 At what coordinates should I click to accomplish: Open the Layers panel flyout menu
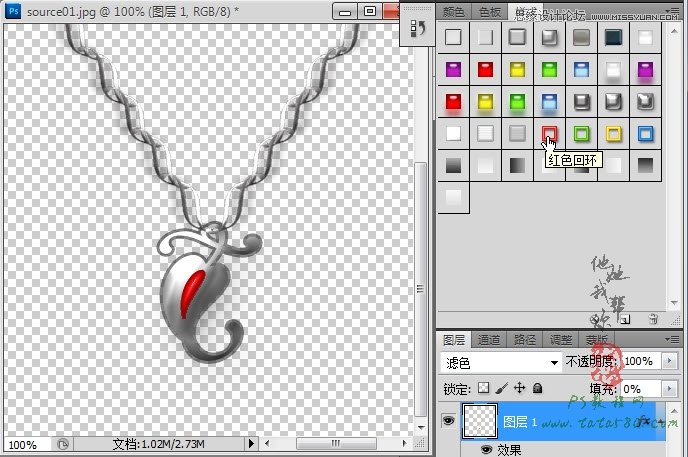tap(673, 339)
